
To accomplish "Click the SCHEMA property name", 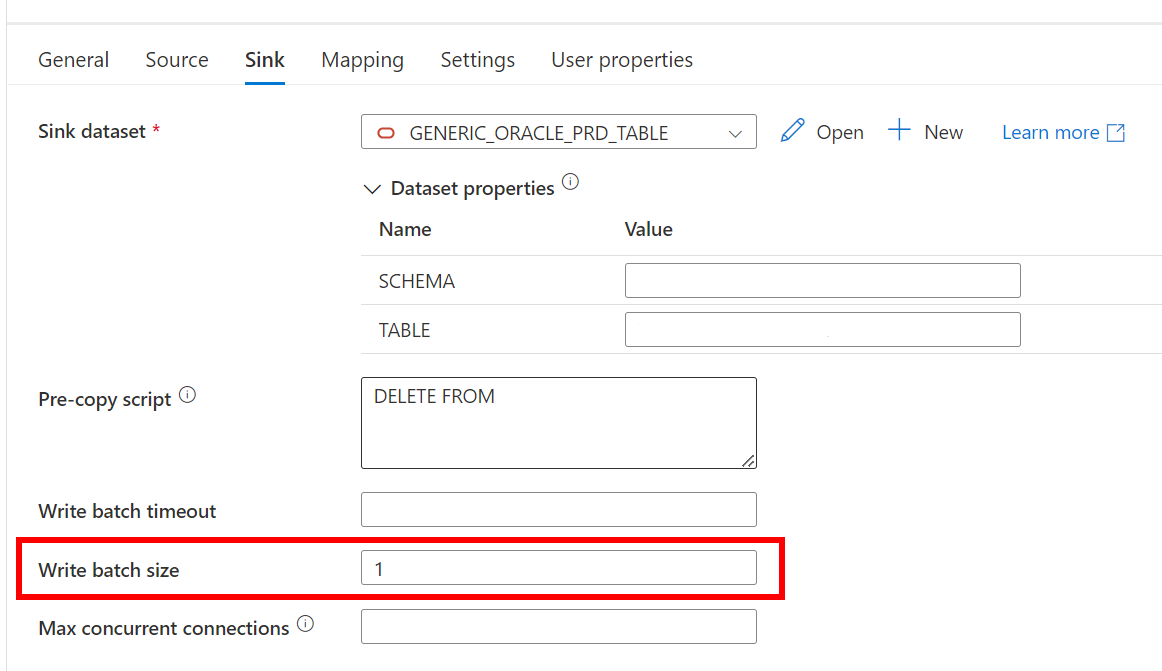I will click(416, 282).
